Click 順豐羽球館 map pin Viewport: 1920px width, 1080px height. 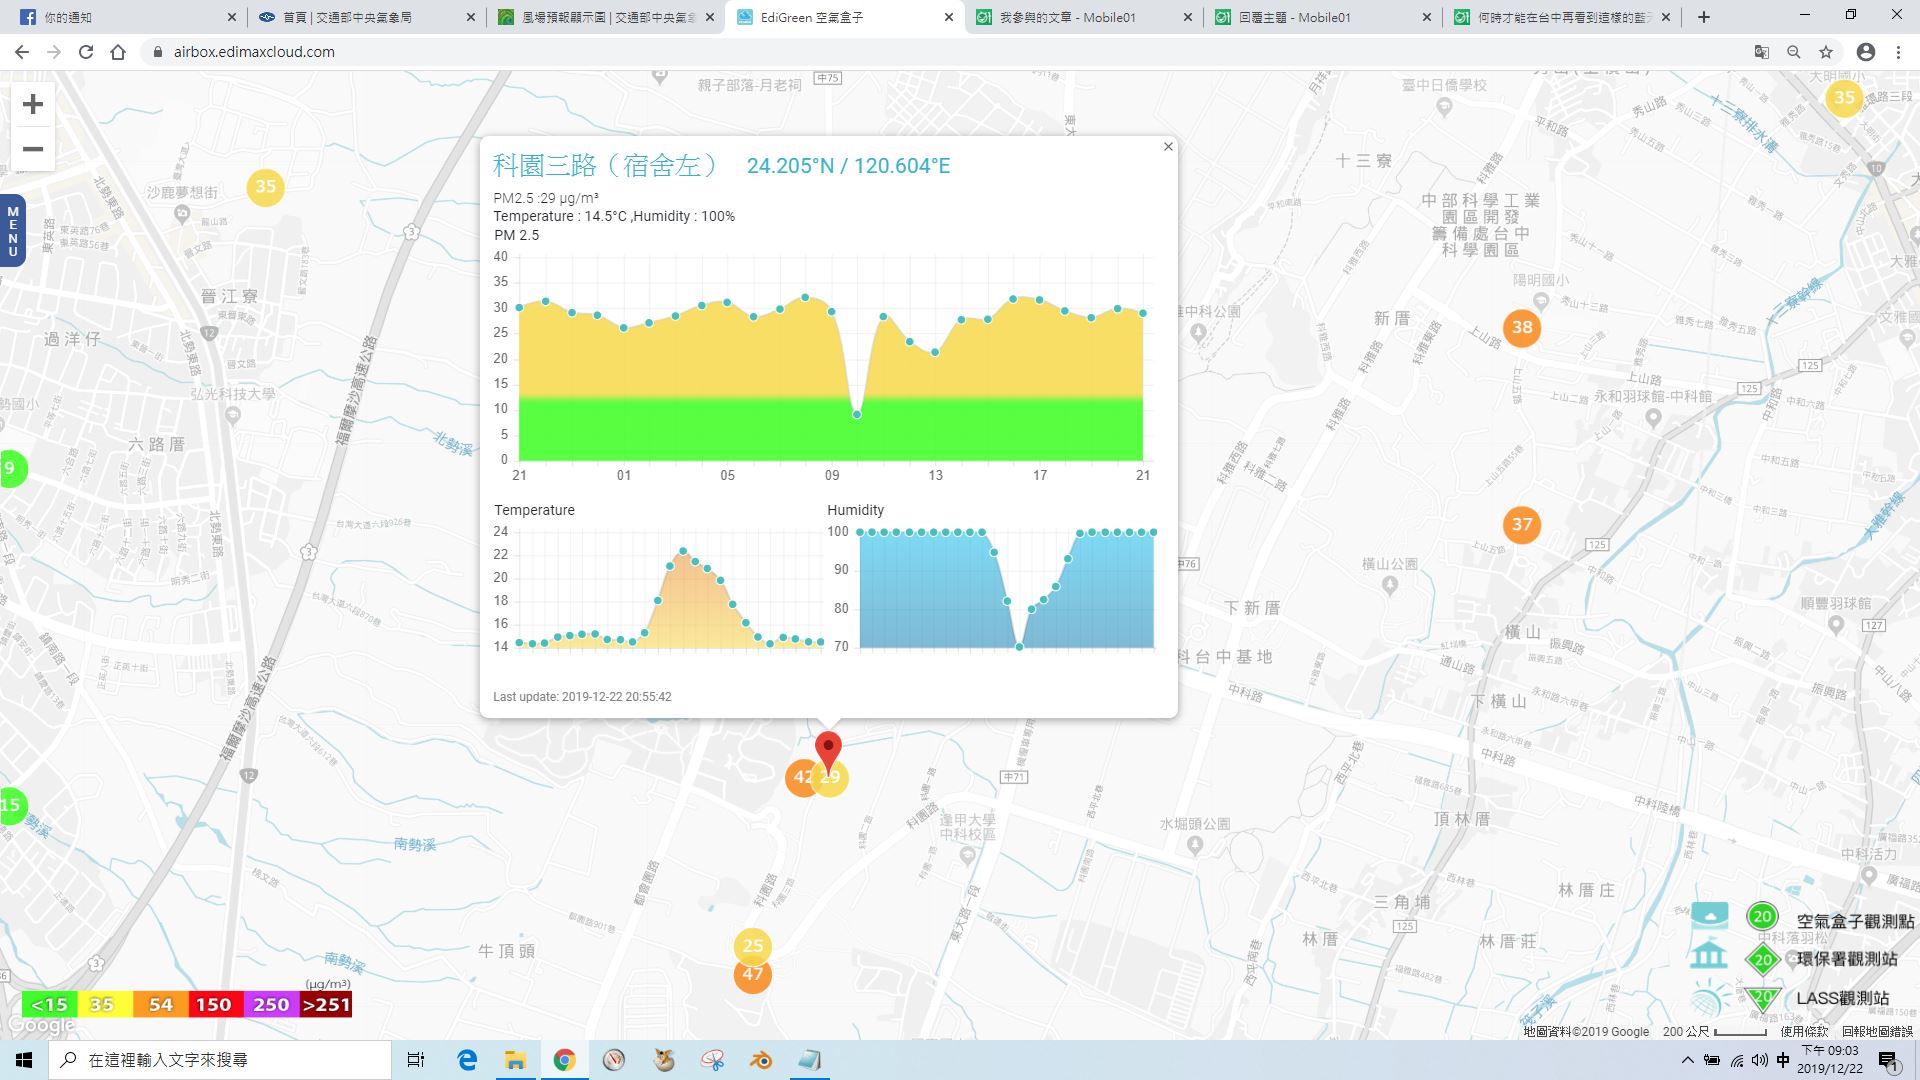[x=1835, y=625]
